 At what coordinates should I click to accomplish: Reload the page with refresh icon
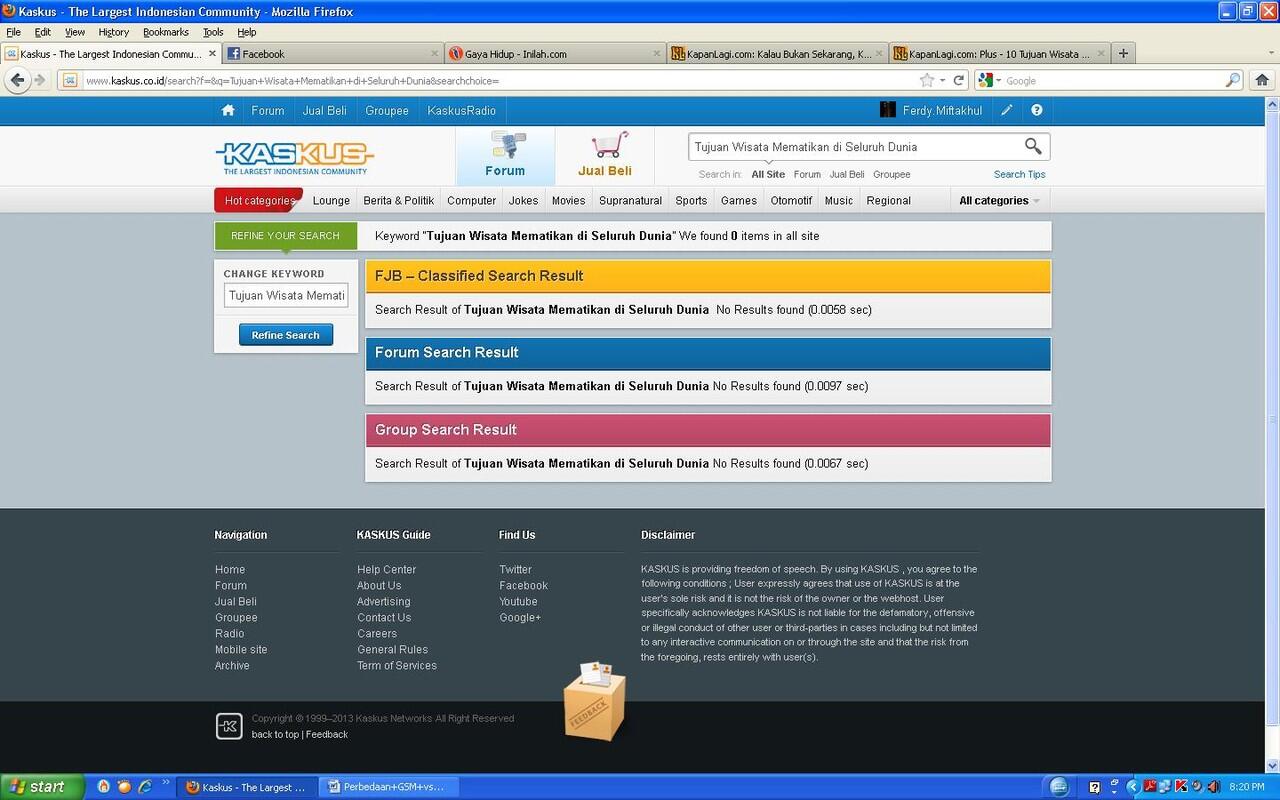[x=958, y=80]
